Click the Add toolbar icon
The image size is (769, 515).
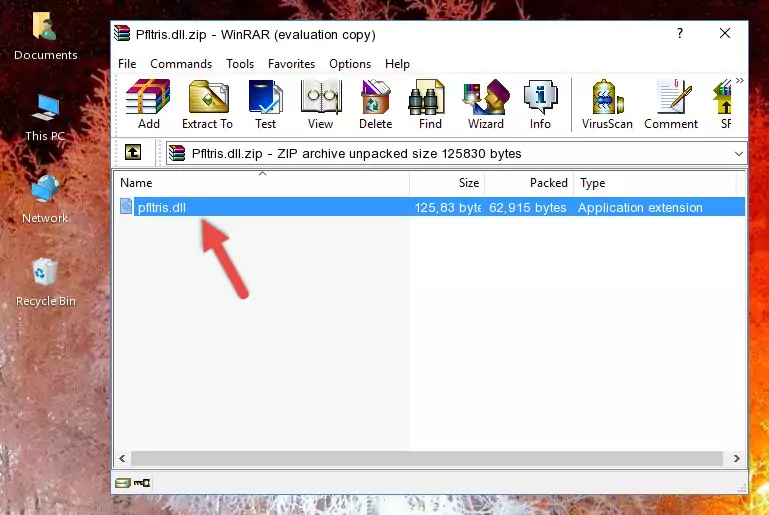point(148,104)
